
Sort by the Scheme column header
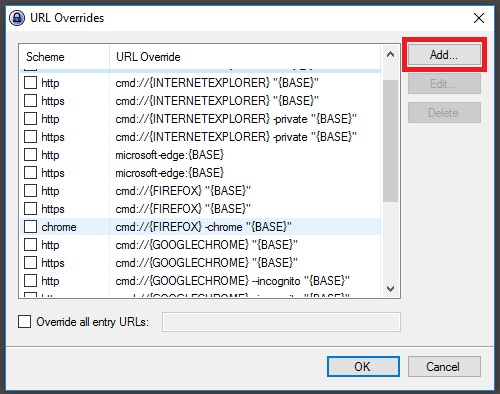(64, 57)
